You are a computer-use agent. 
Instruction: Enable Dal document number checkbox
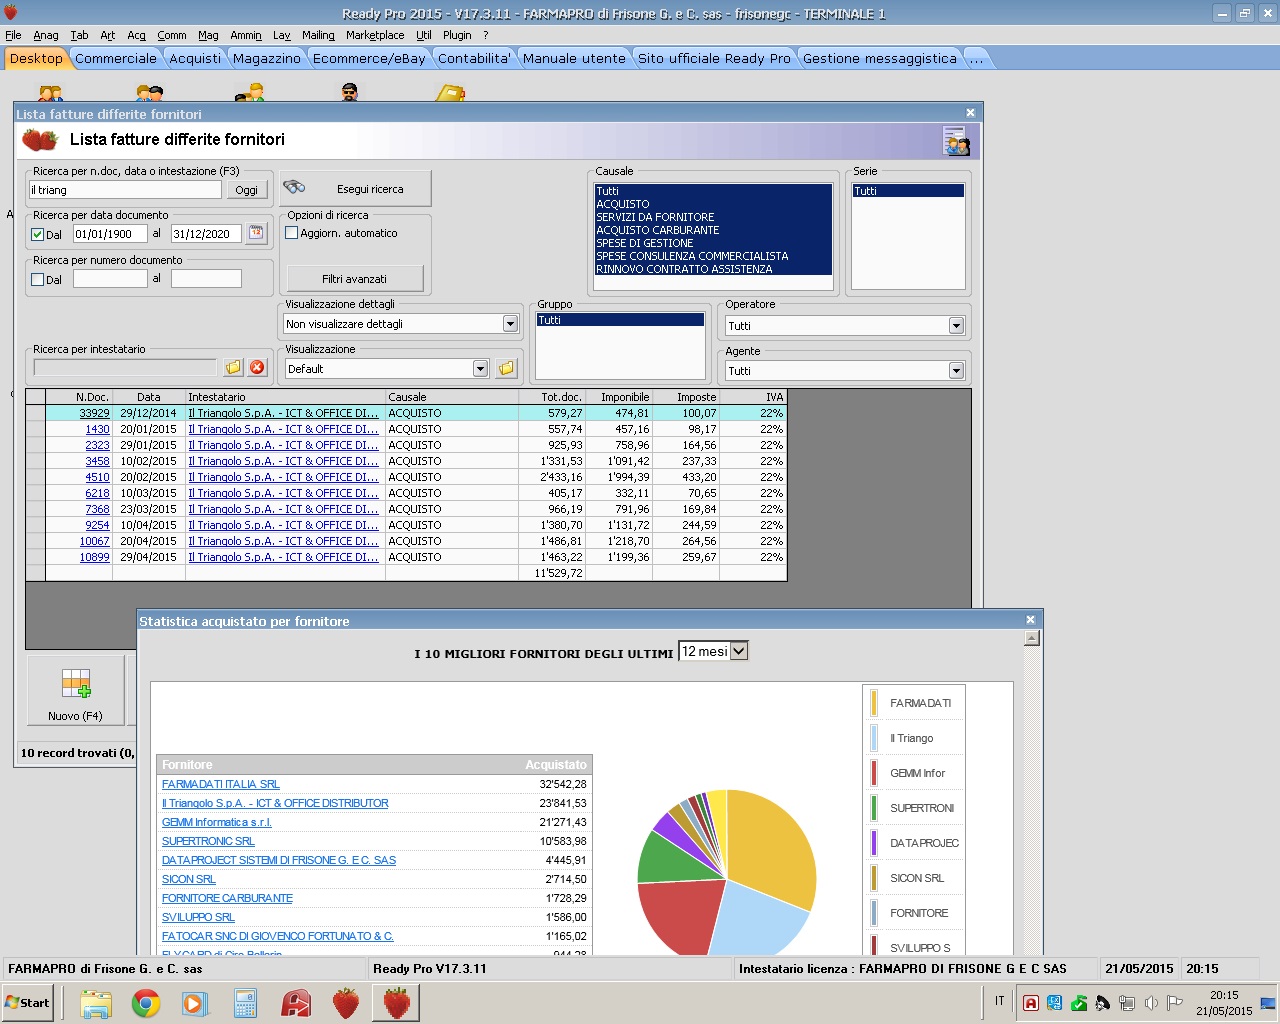[38, 280]
